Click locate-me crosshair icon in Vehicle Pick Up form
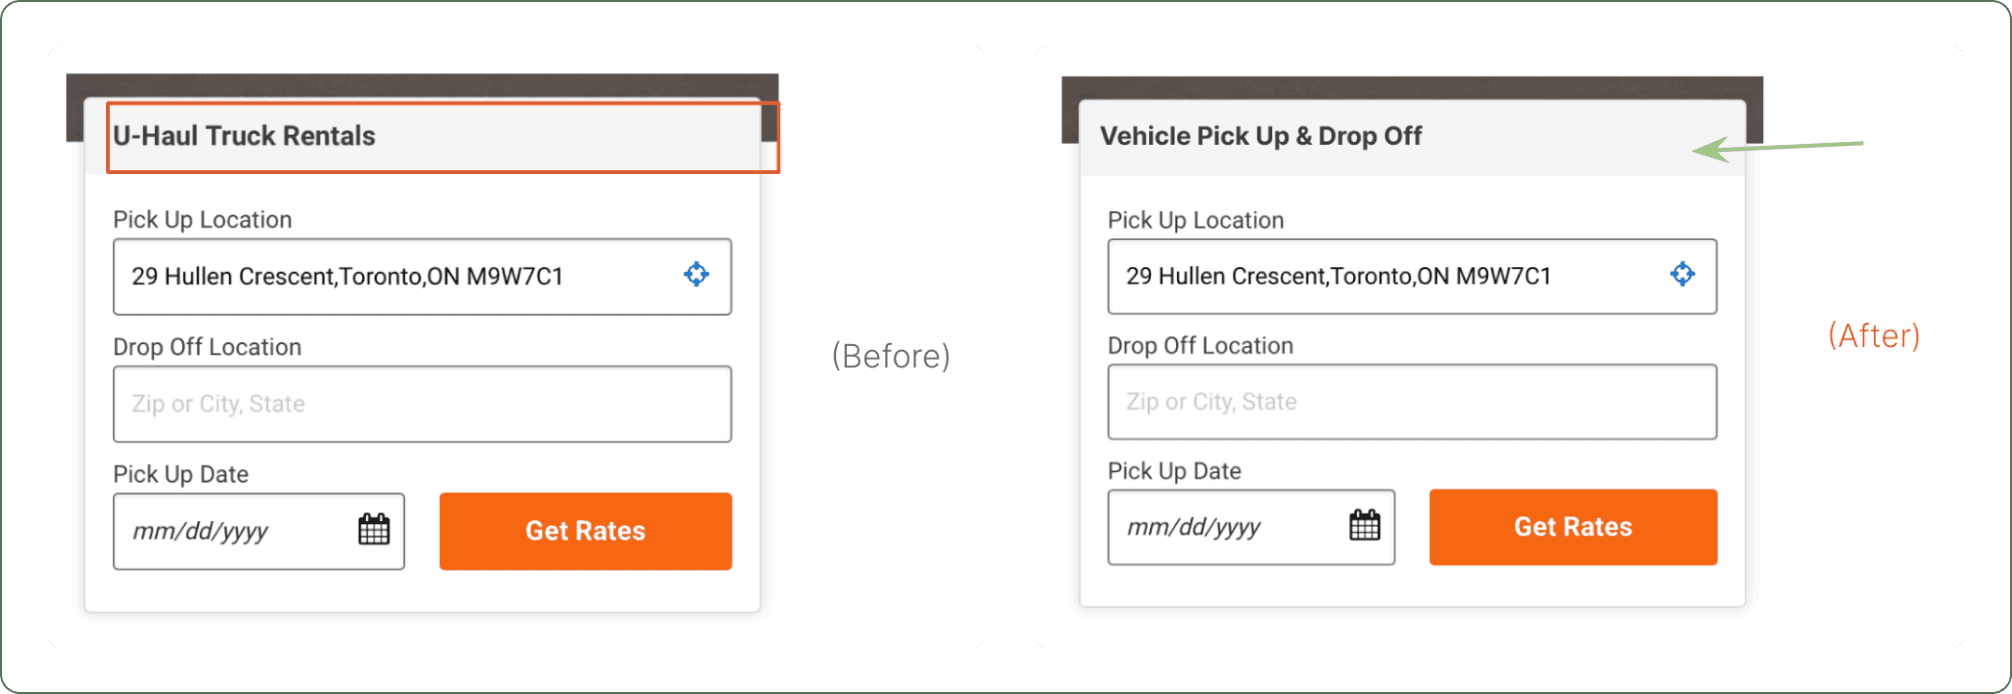The height and width of the screenshot is (694, 2012). pyautogui.click(x=1682, y=274)
